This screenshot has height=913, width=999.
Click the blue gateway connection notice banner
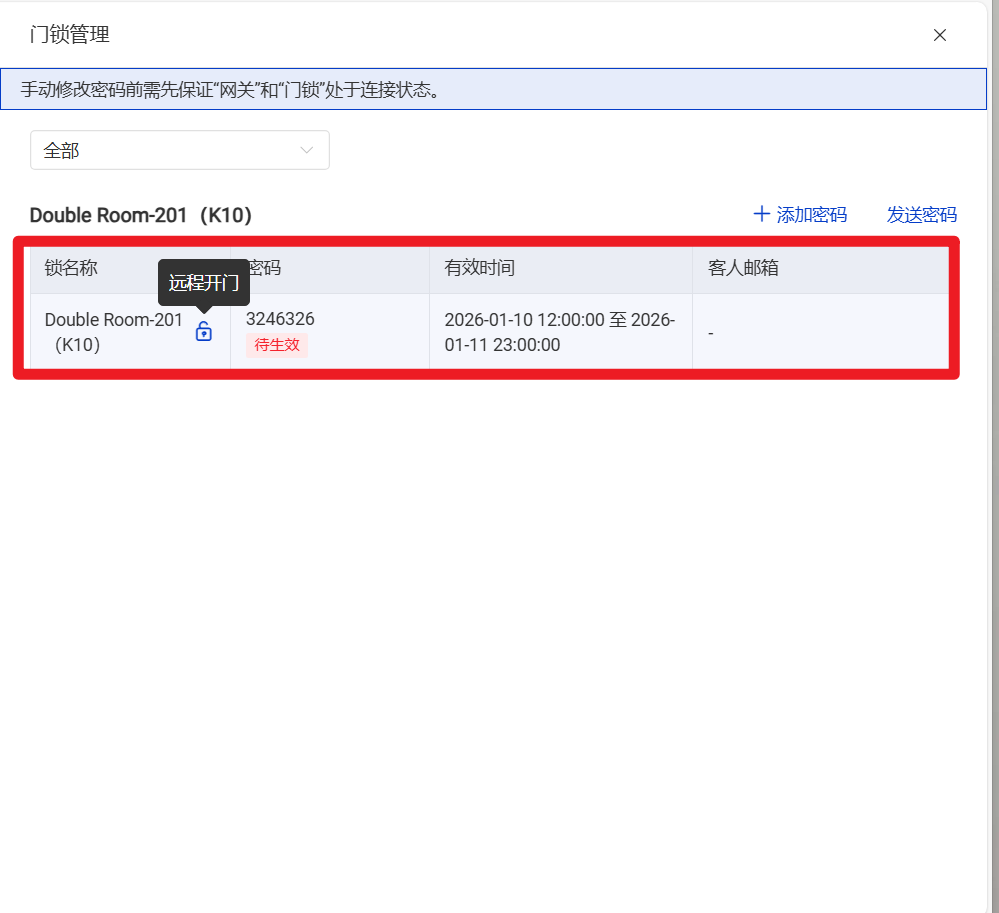(x=493, y=89)
